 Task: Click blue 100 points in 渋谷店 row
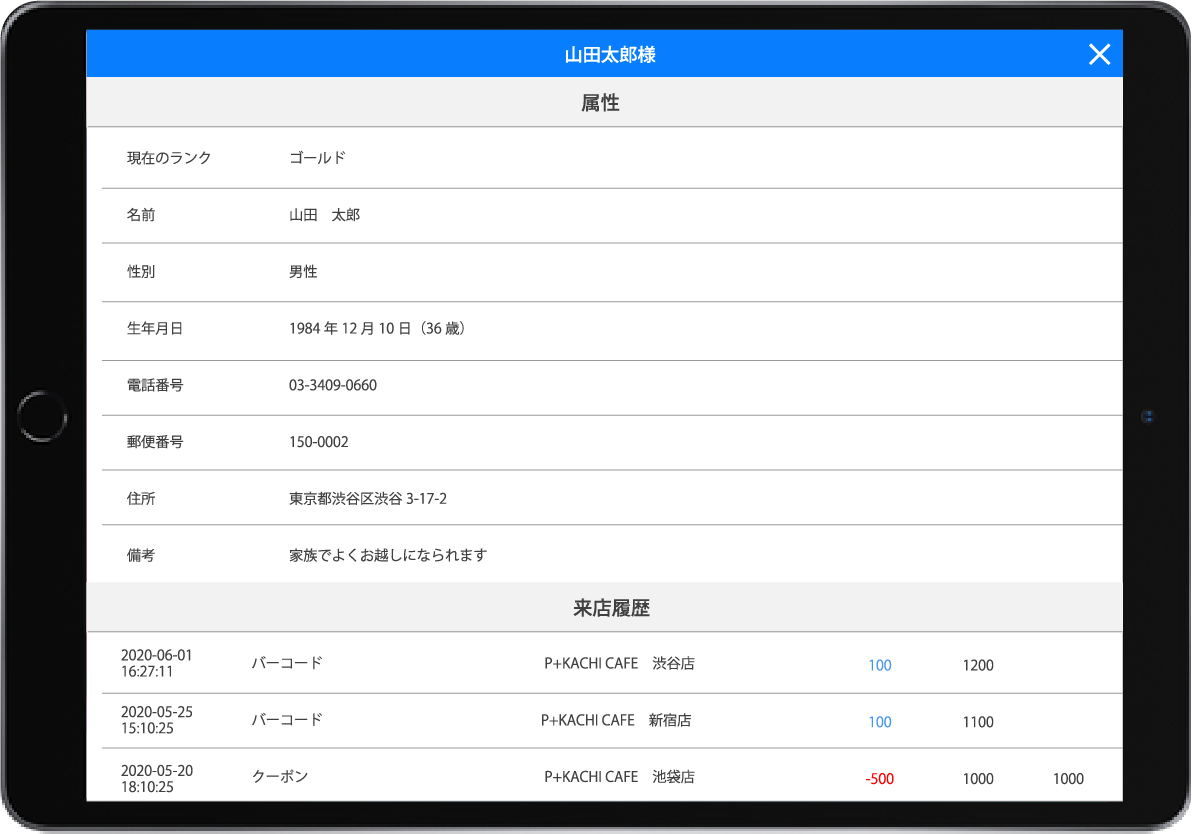tap(880, 665)
